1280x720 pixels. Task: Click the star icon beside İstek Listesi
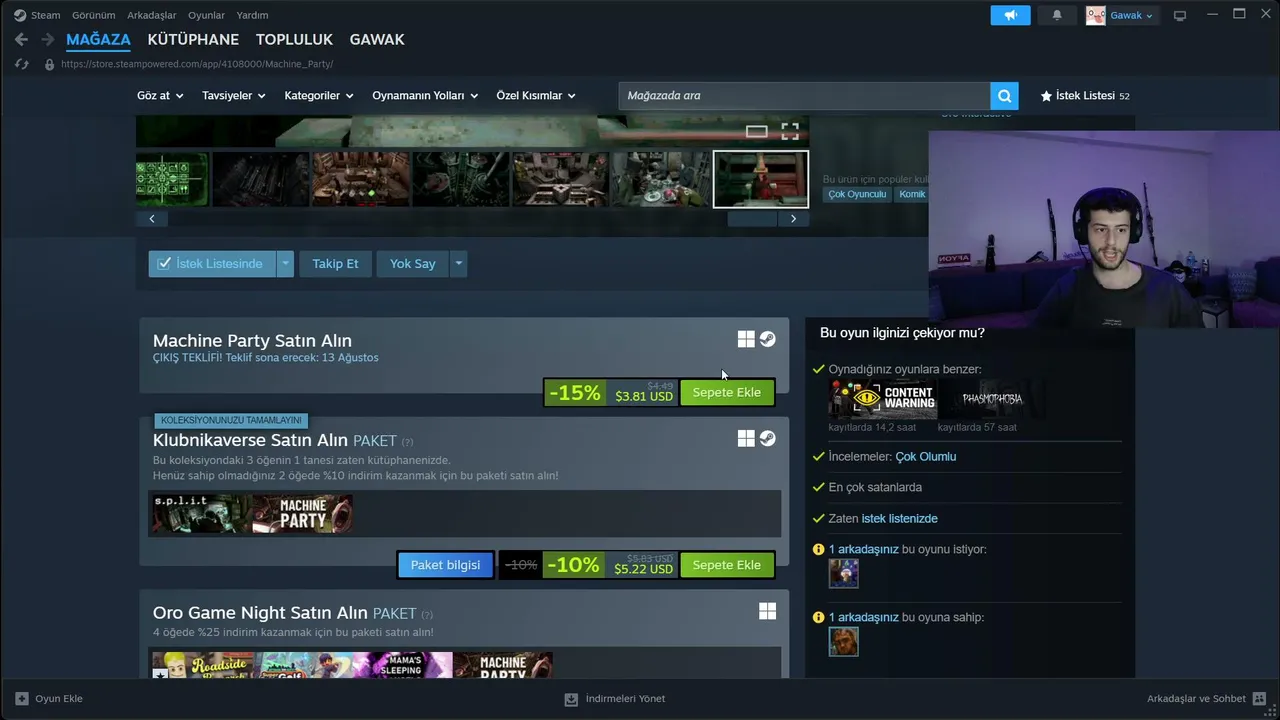[x=1046, y=96]
